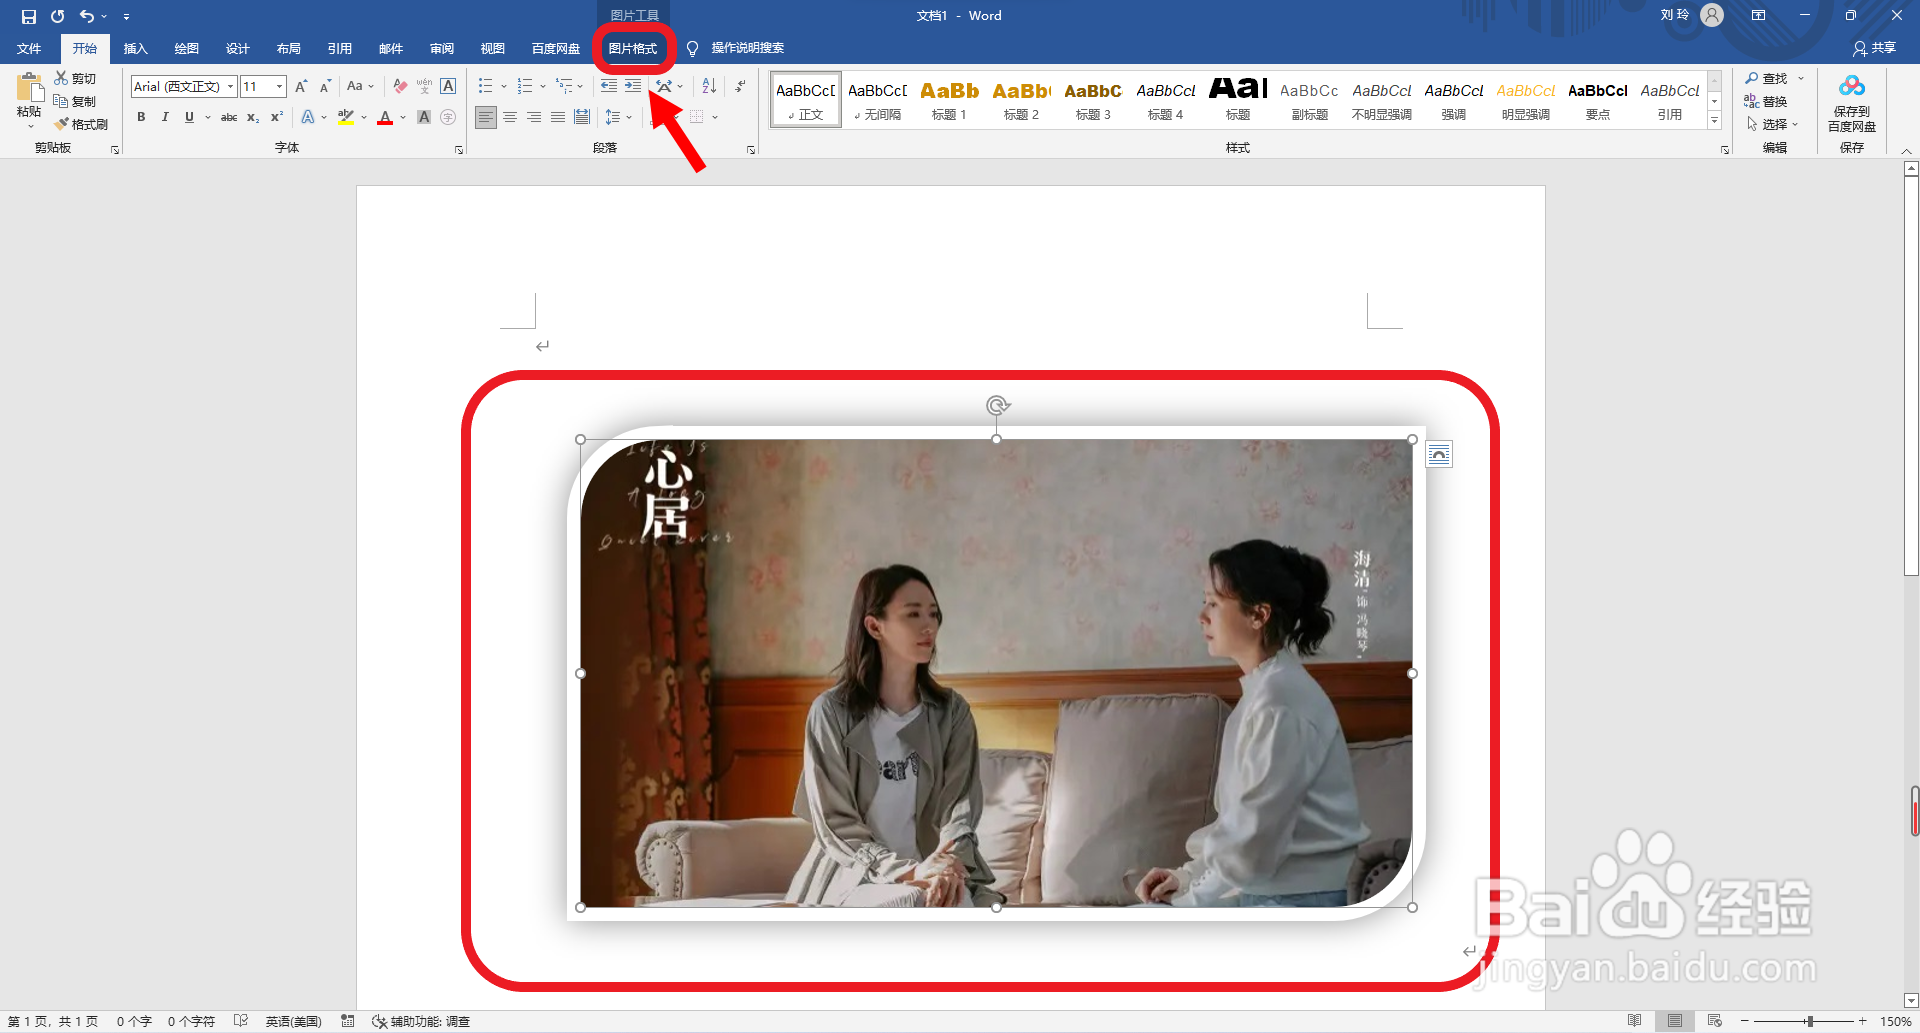Expand the styles gallery more arrow
This screenshot has height=1033, width=1920.
(1714, 121)
